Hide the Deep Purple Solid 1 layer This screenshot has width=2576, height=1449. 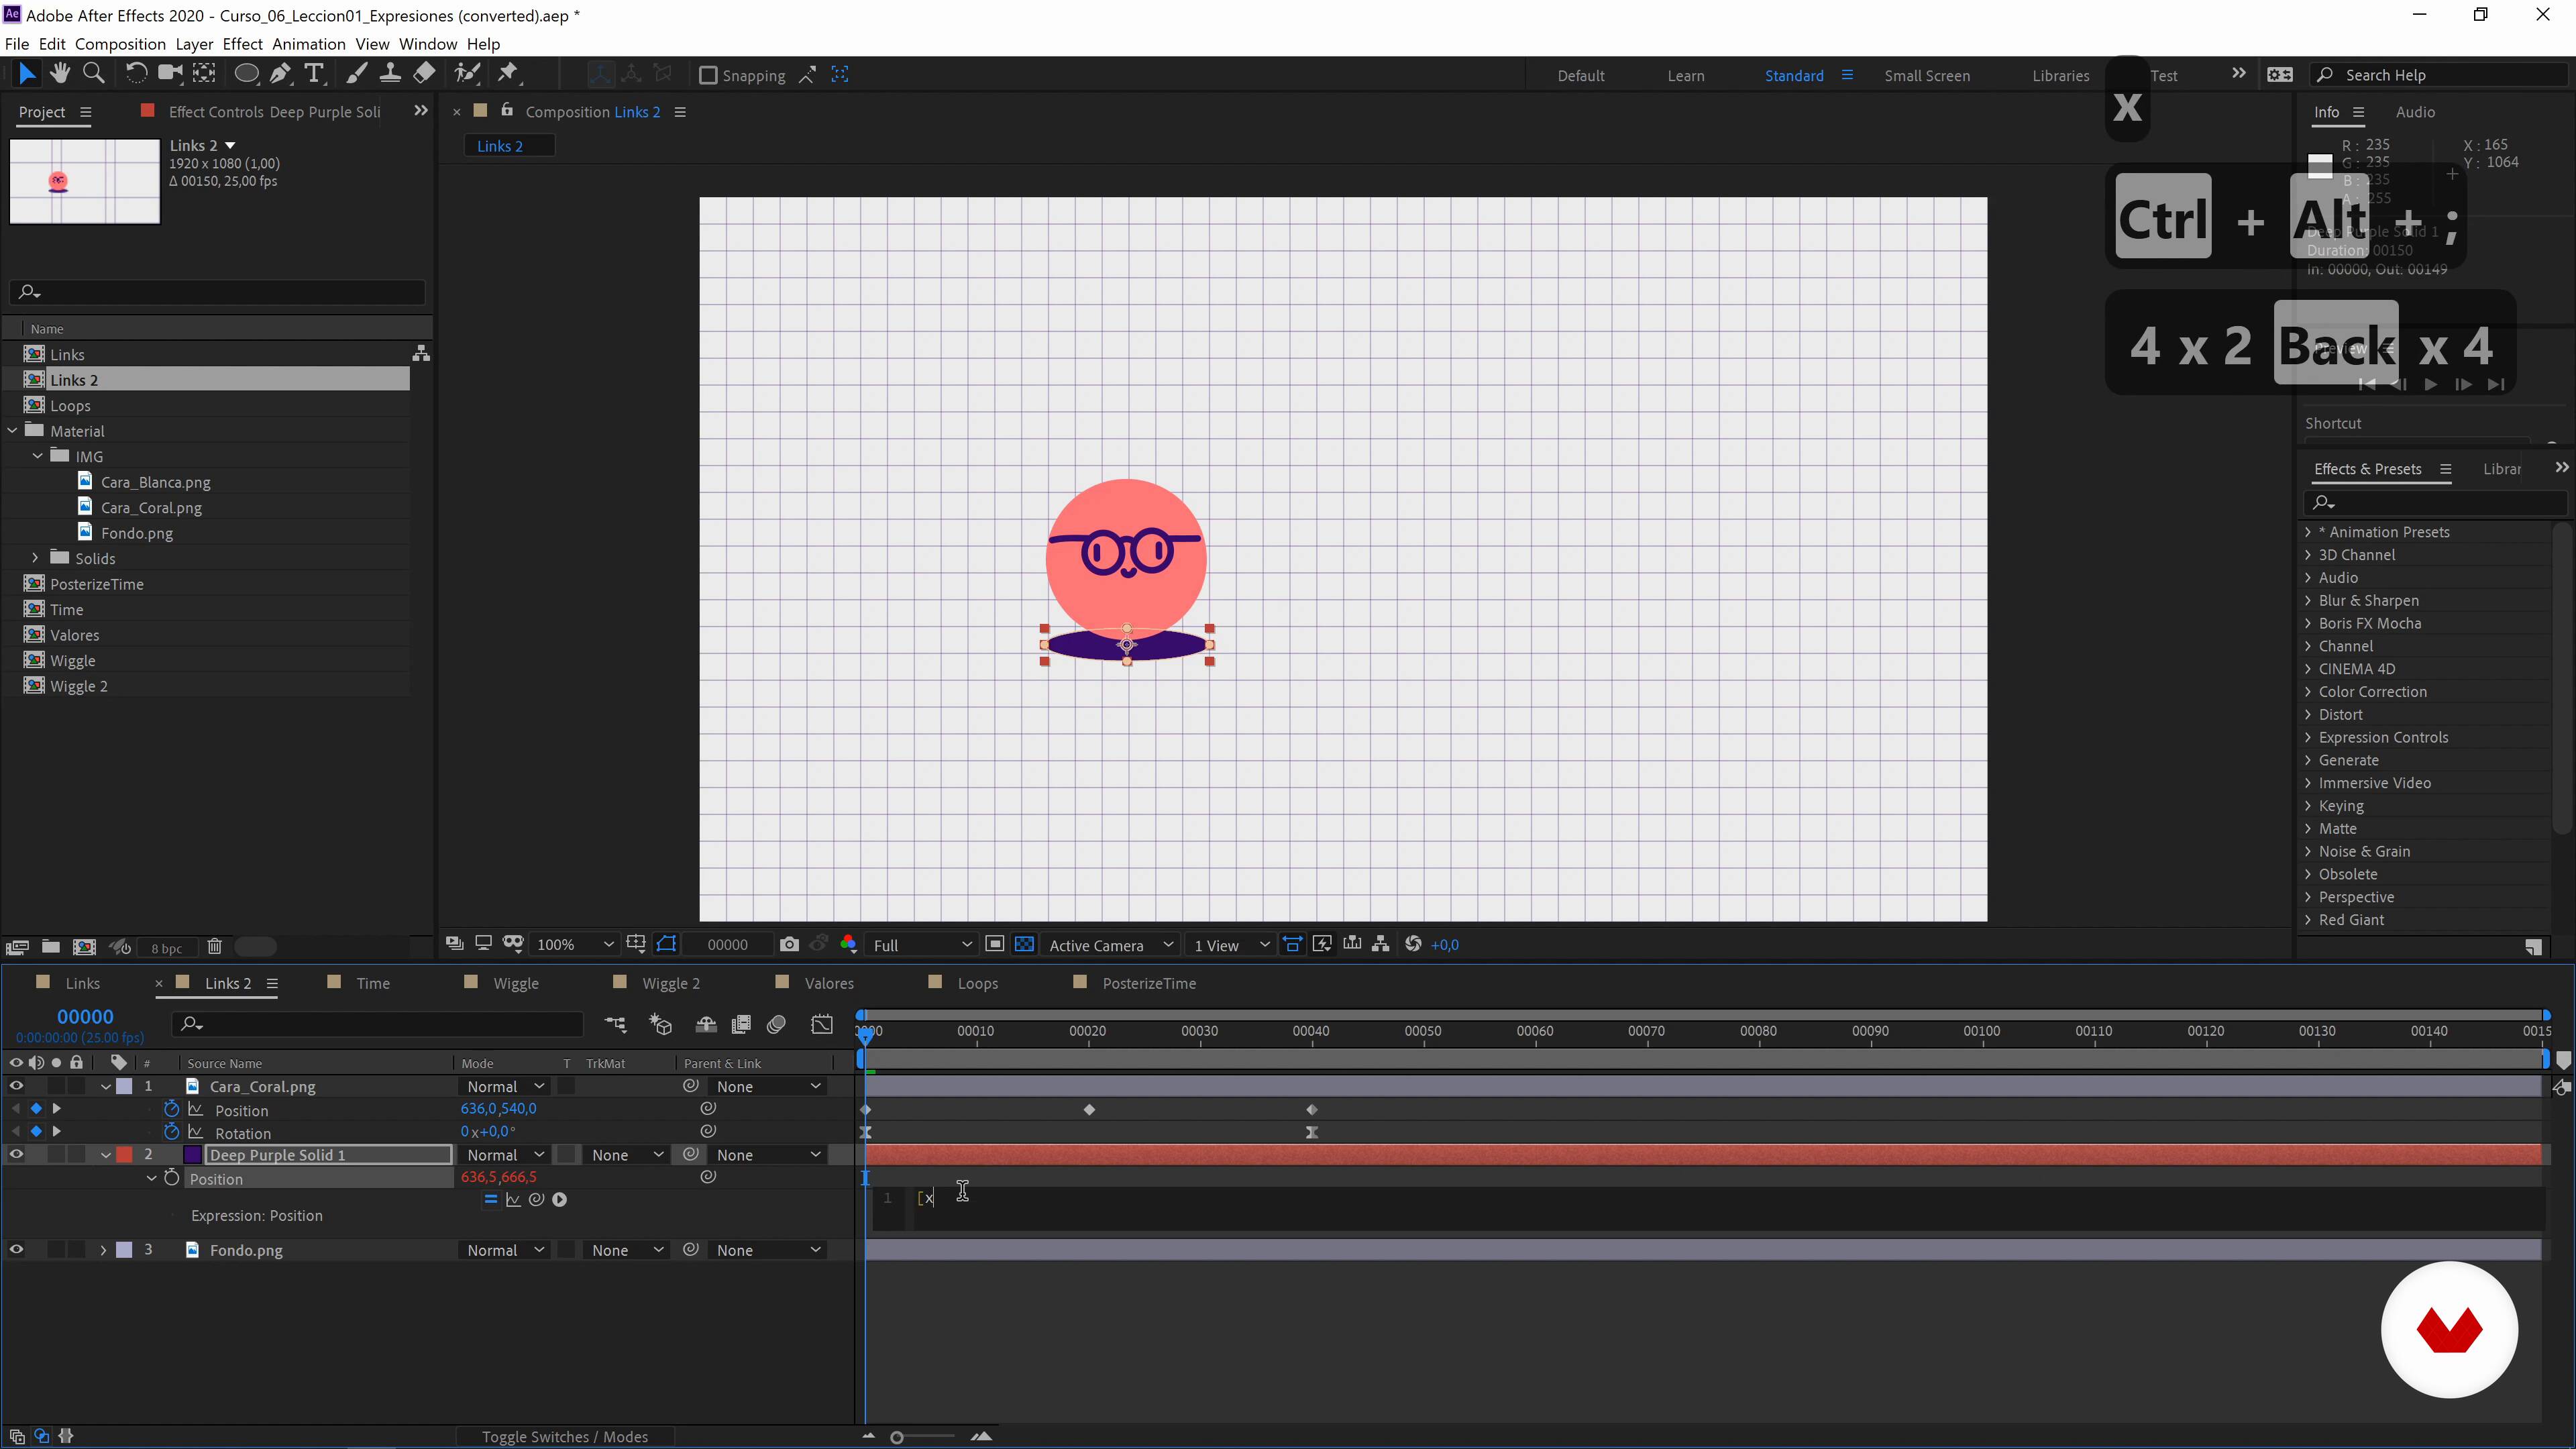[16, 1154]
